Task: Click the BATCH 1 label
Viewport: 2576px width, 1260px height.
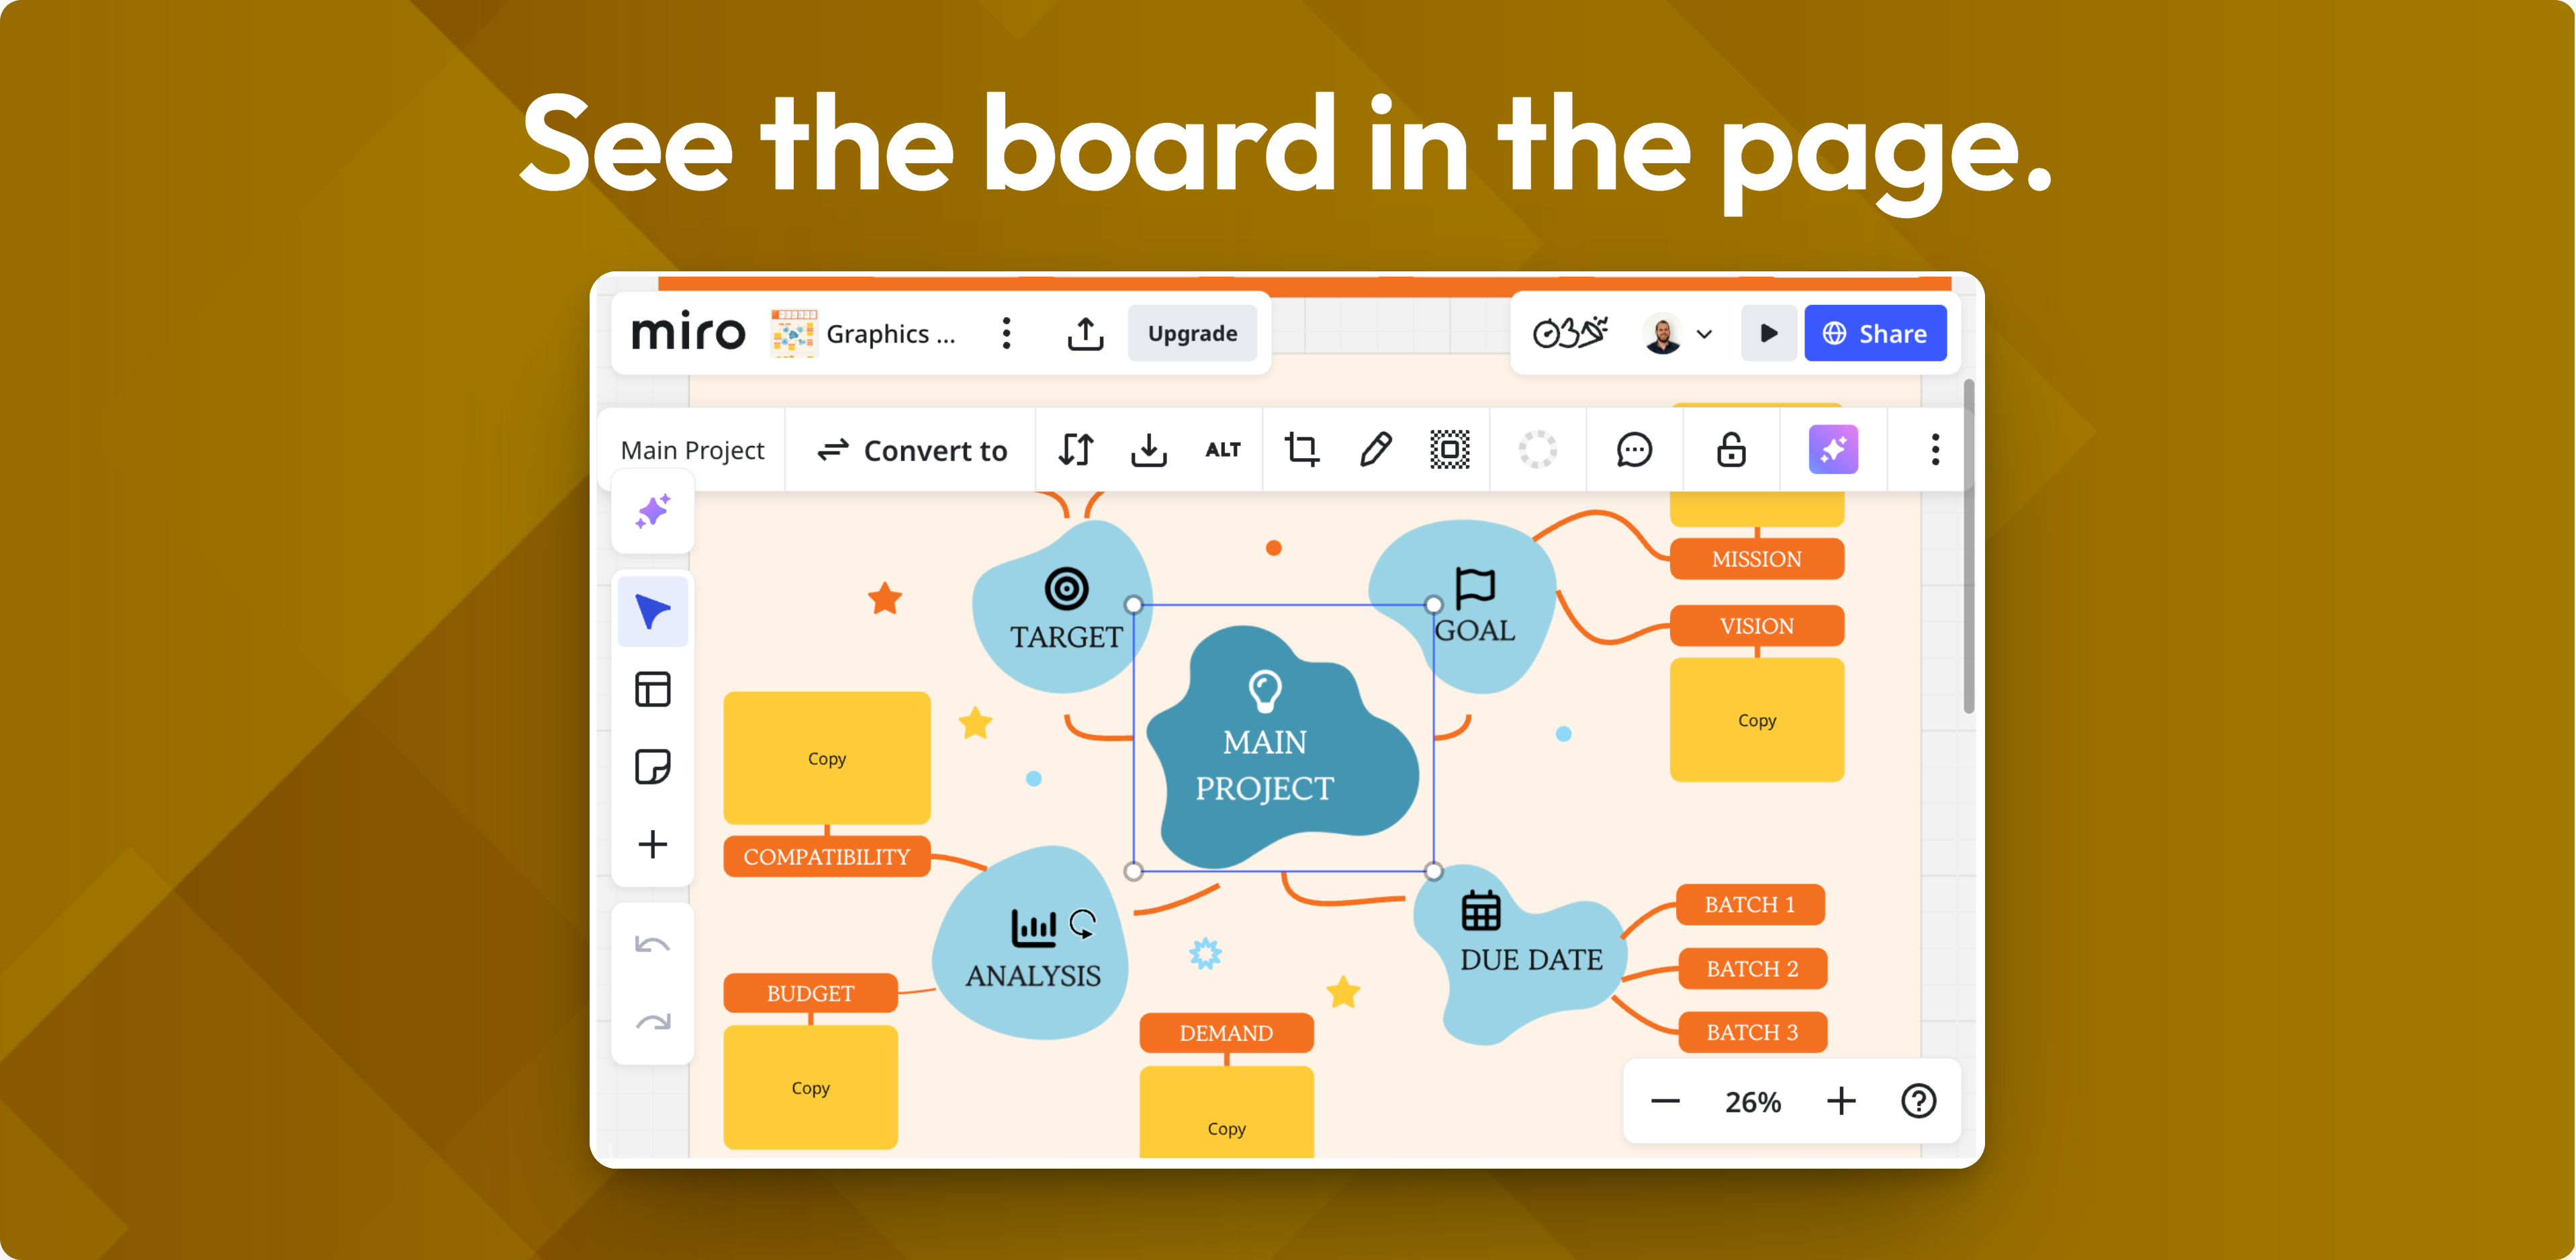Action: tap(1750, 905)
